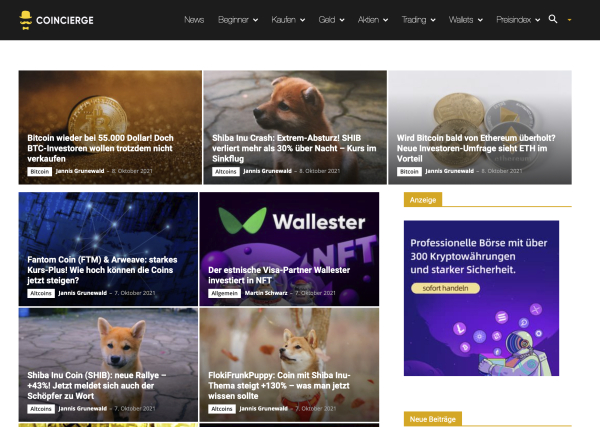Open the search magnifier icon

click(x=553, y=19)
